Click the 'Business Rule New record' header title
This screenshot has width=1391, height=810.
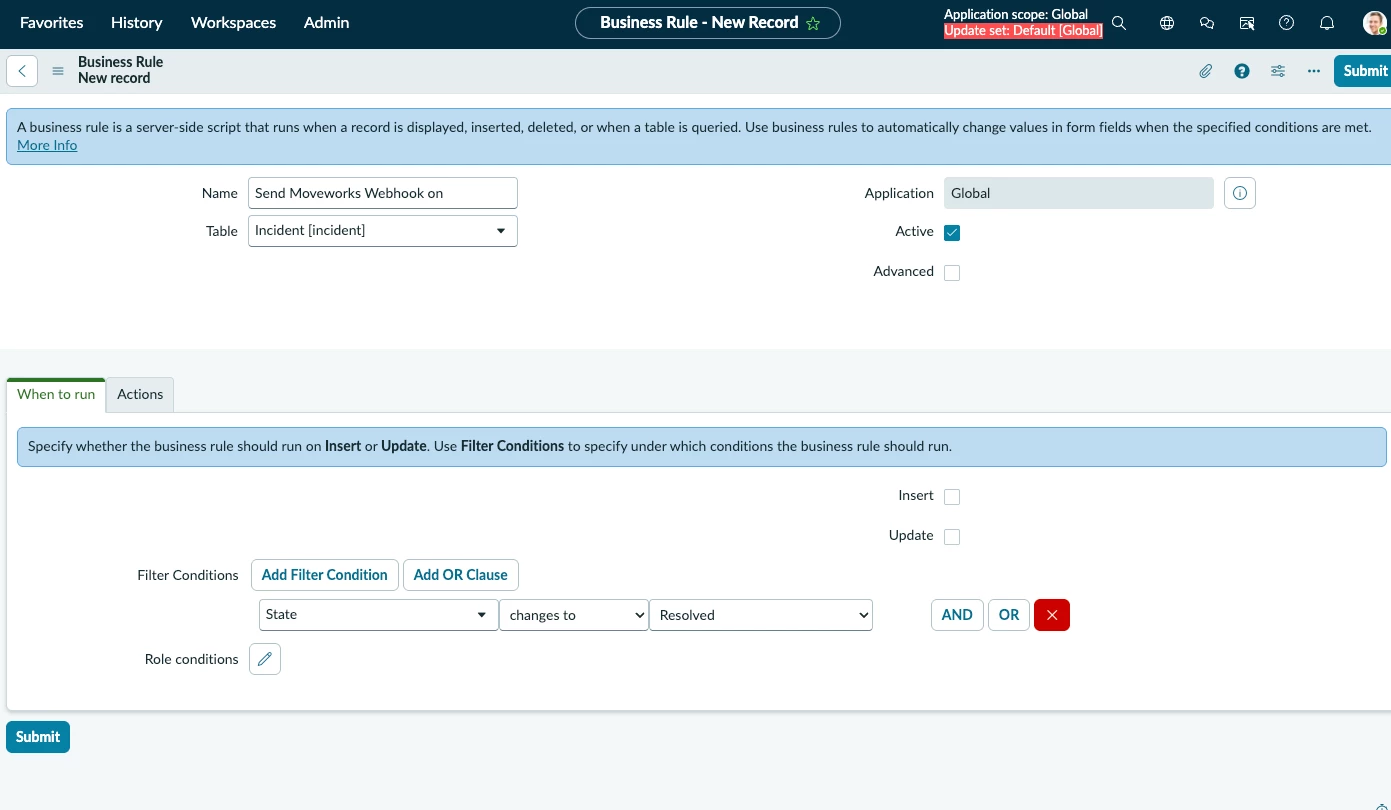click(120, 70)
